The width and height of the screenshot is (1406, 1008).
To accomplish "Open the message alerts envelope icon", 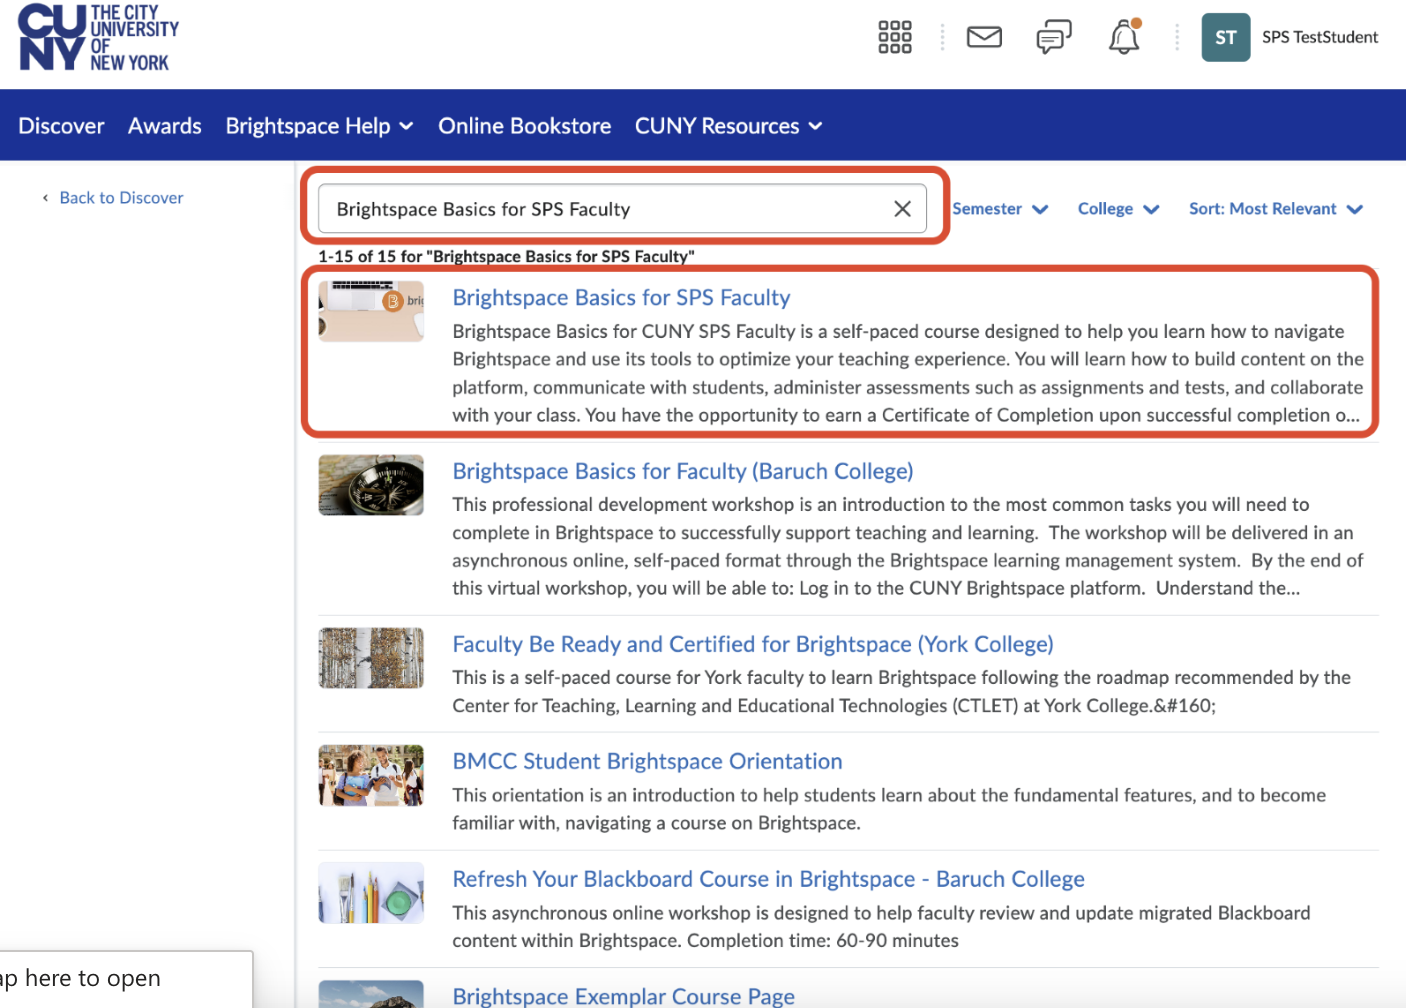I will 984,37.
